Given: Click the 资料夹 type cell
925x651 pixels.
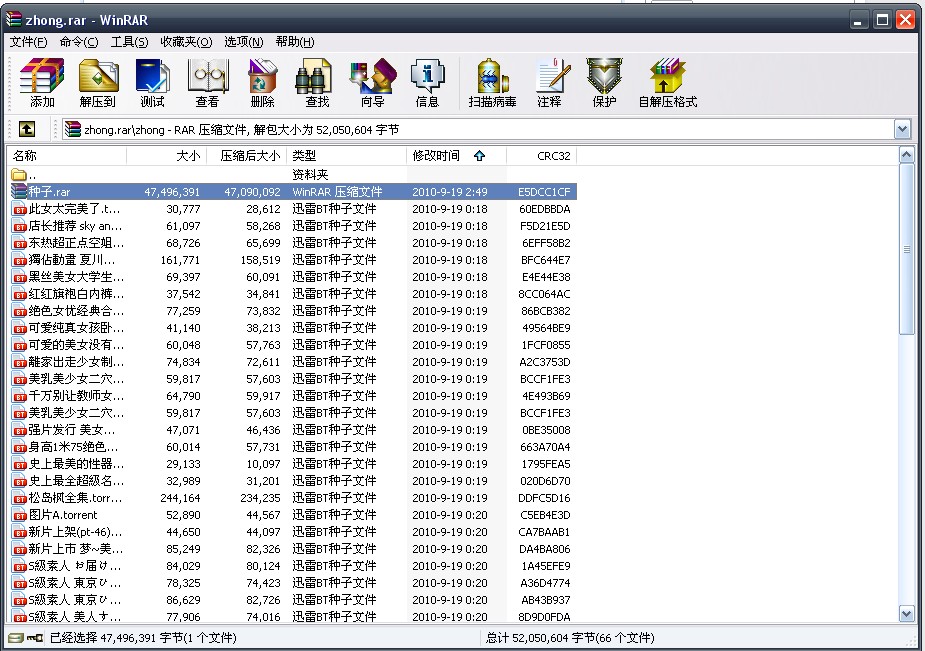Looking at the screenshot, I should click(310, 175).
